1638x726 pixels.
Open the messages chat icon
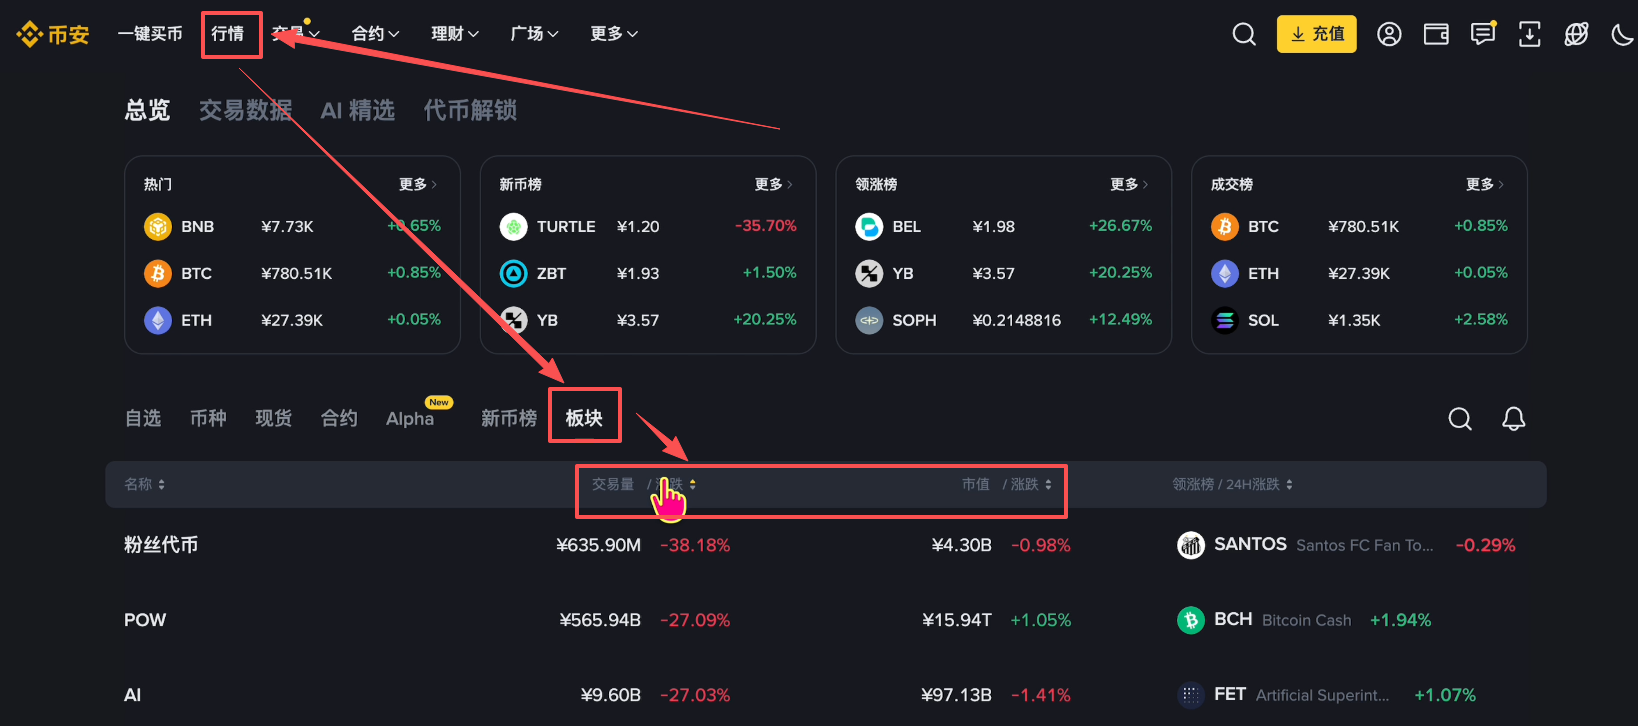pos(1483,34)
